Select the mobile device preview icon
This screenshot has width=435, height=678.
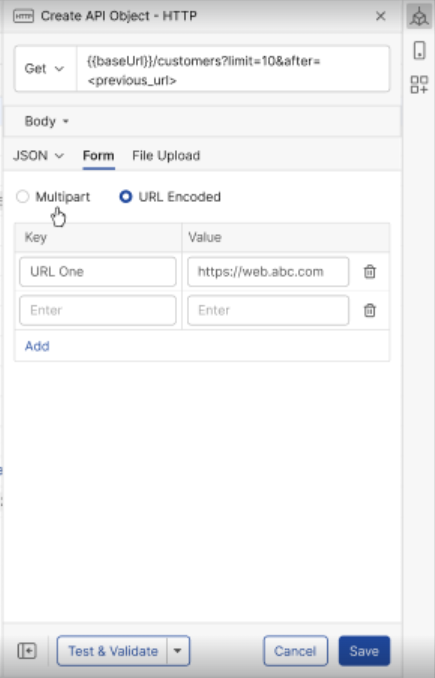pyautogui.click(x=419, y=50)
